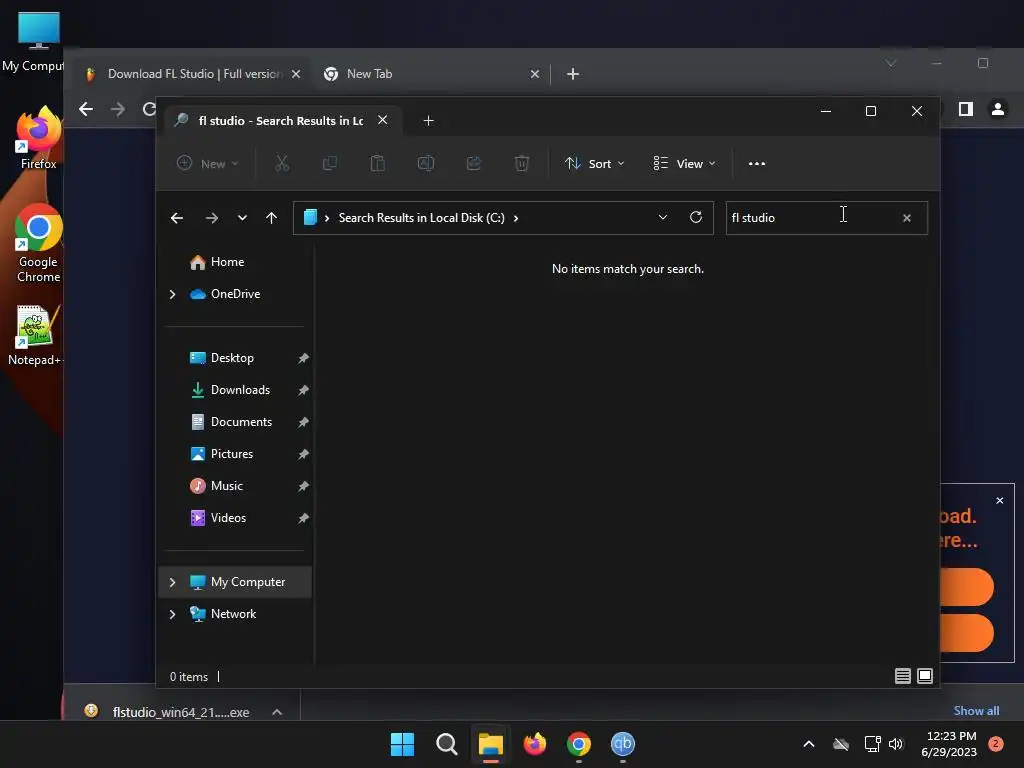
Task: Click the Rename icon in Explorer toolbar
Action: click(x=426, y=163)
